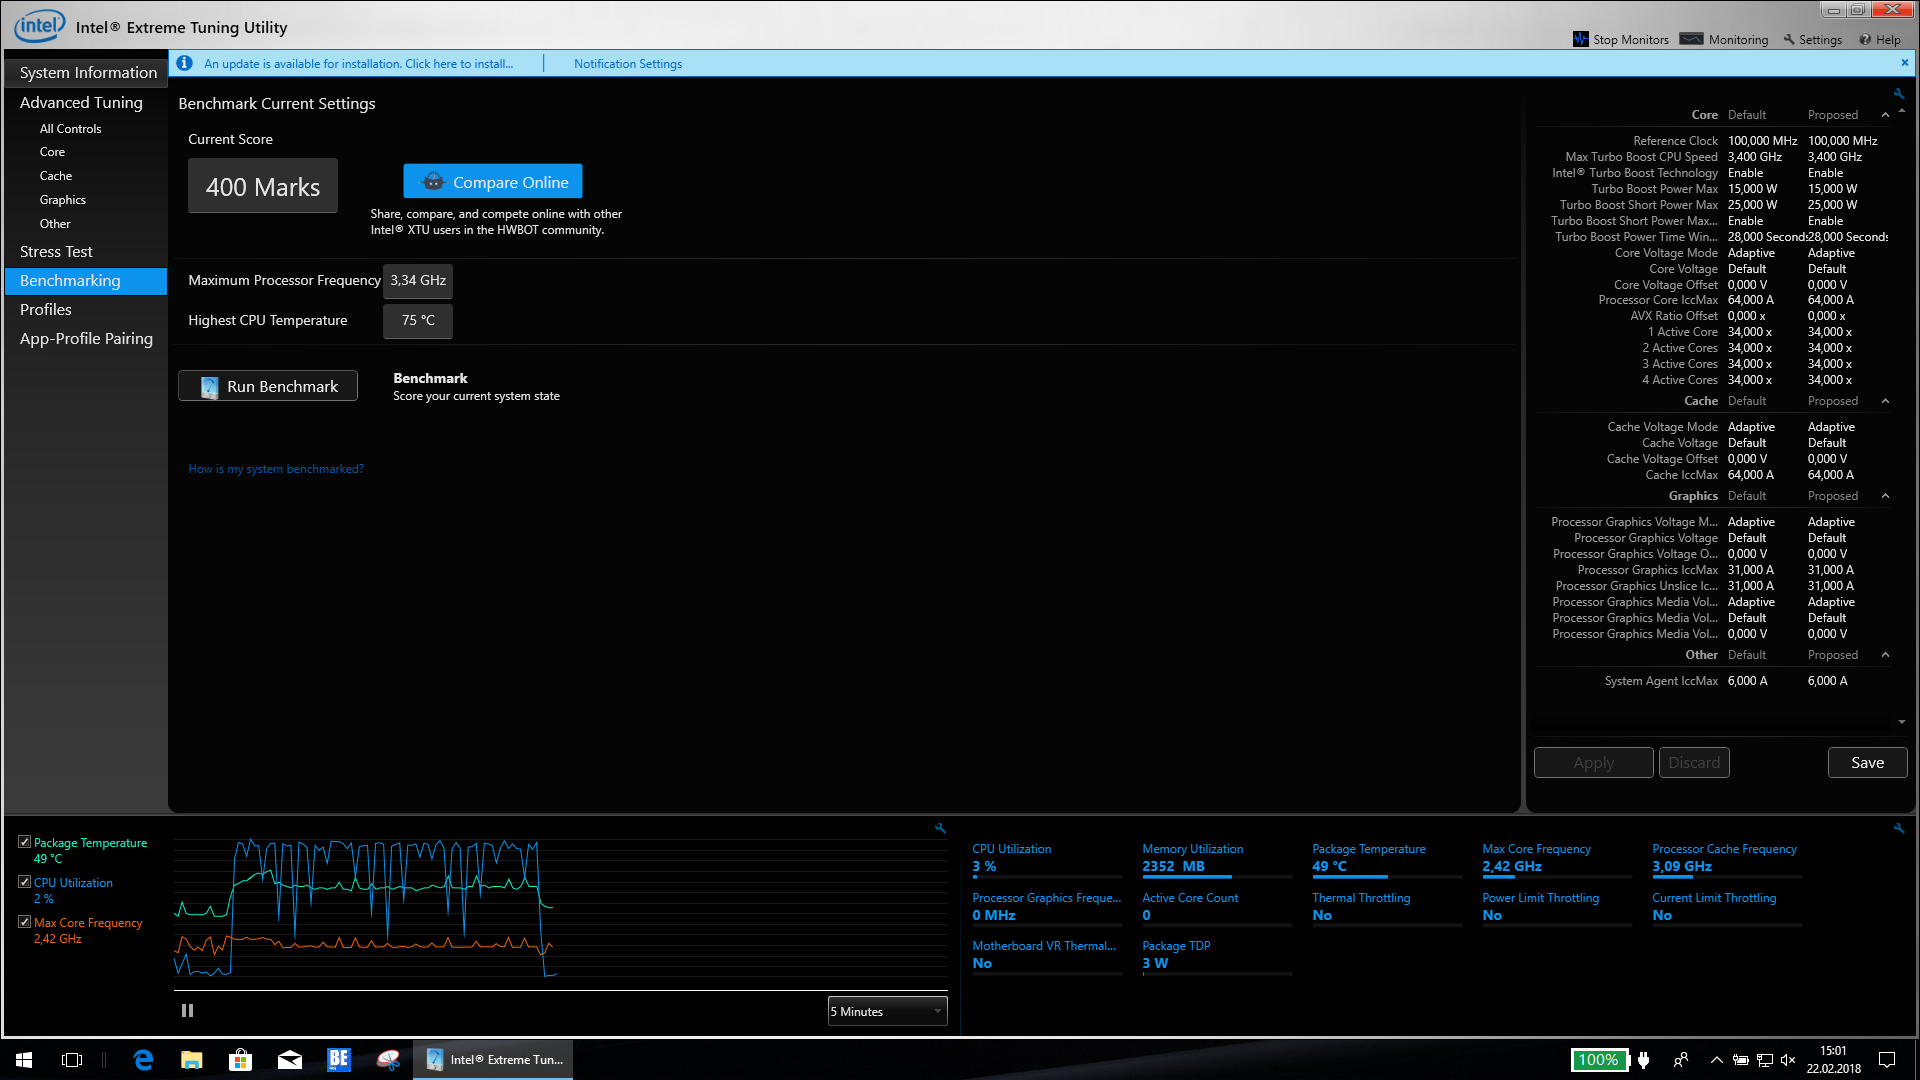
Task: Pause the monitoring graph
Action: click(187, 1011)
